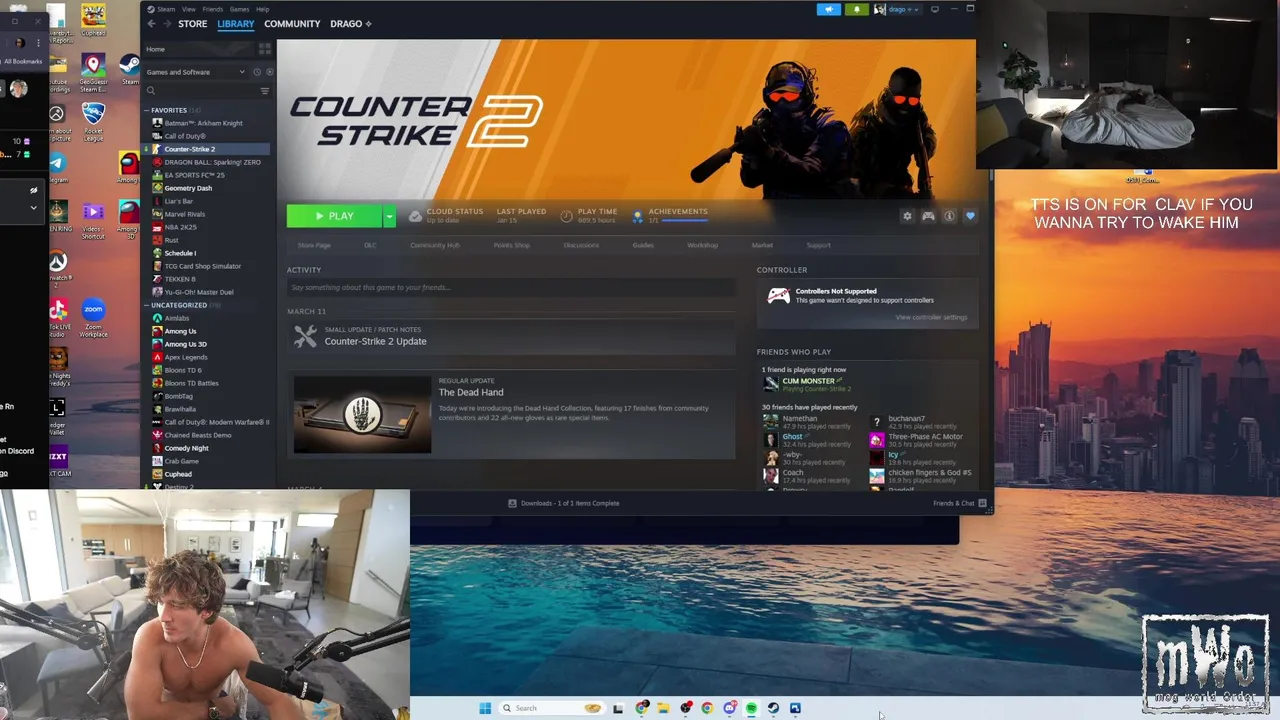The height and width of the screenshot is (720, 1280).
Task: Open Friends menu
Action: [x=213, y=9]
